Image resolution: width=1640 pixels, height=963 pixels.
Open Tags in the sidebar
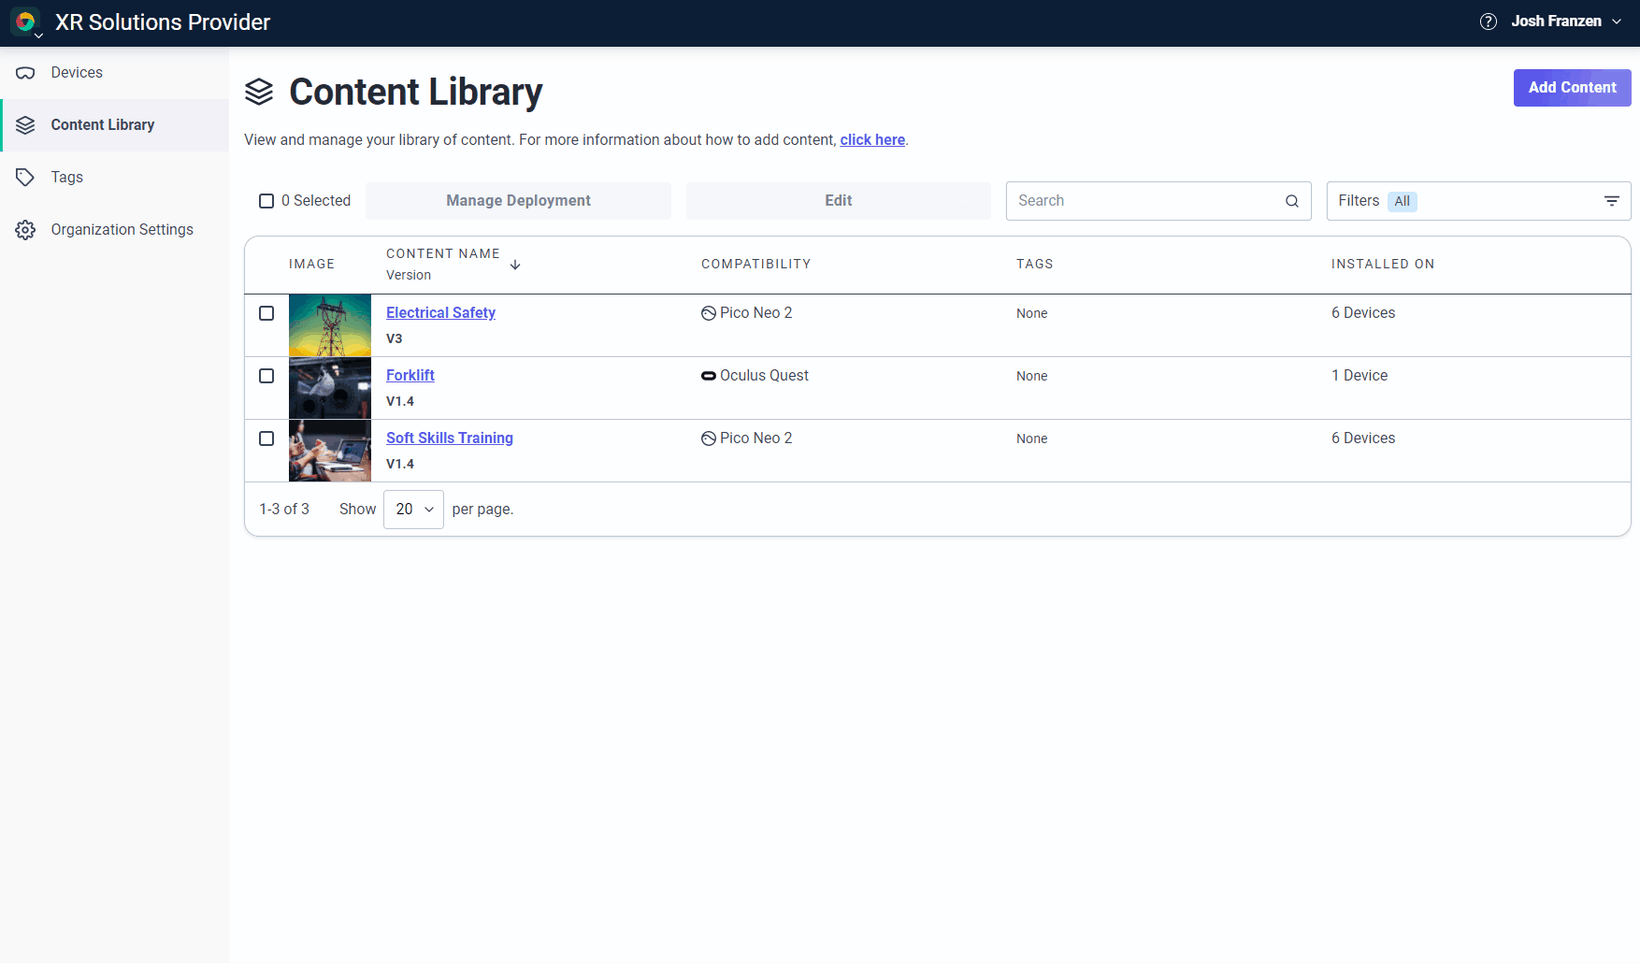114,177
